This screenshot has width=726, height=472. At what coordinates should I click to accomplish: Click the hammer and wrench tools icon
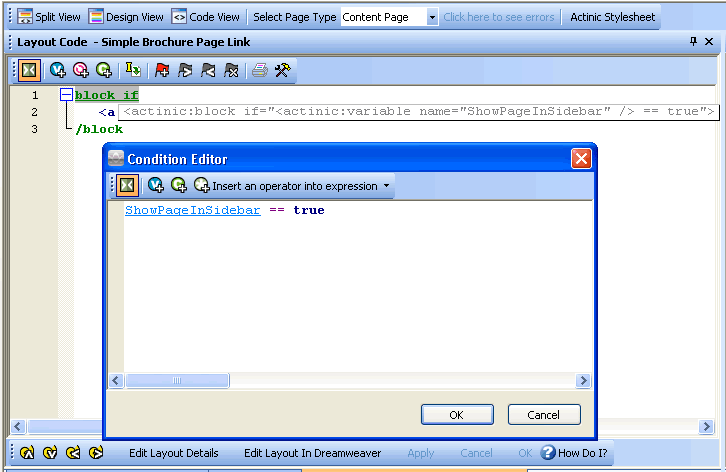point(283,70)
